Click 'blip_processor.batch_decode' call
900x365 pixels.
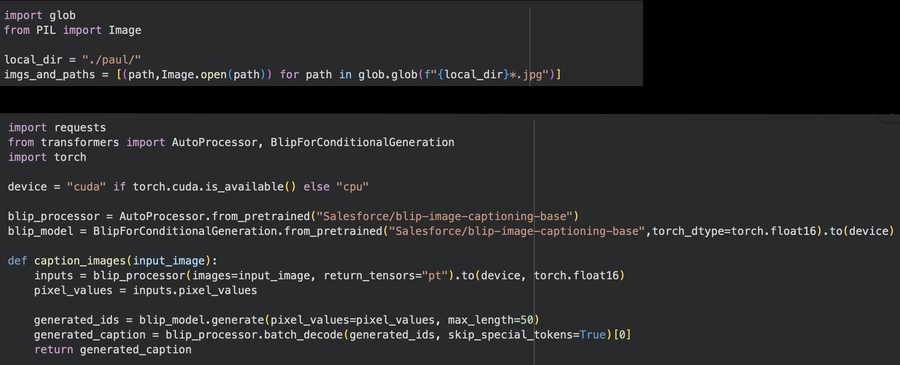pos(254,335)
